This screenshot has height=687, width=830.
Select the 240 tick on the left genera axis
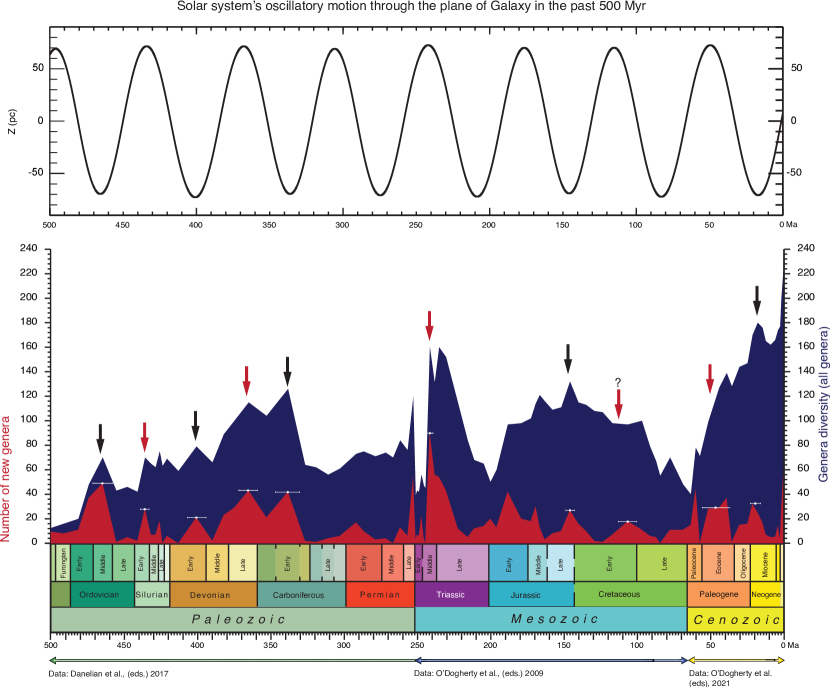(28, 248)
